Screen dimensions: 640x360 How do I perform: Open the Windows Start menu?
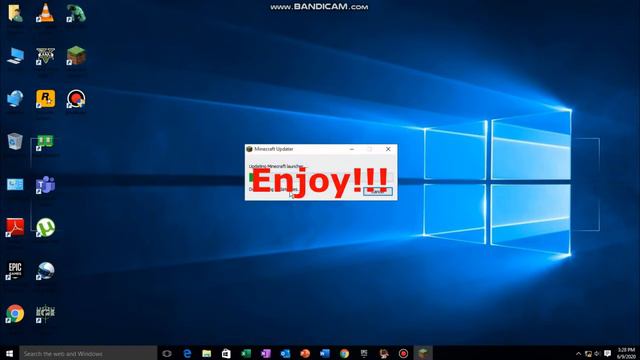tap(9, 353)
